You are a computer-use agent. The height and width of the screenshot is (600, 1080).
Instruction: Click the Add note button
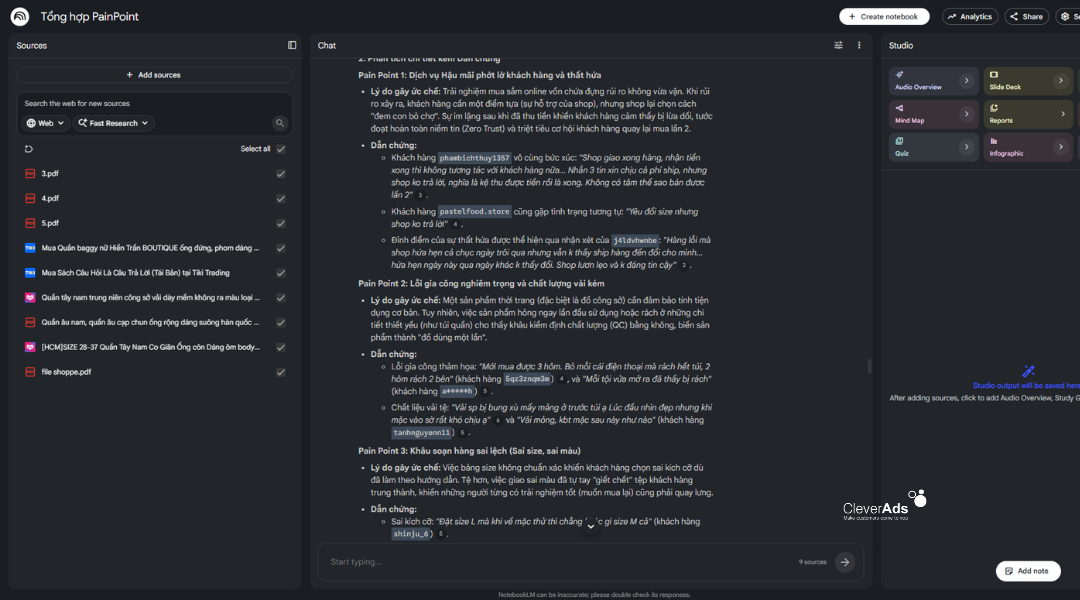pos(1028,571)
